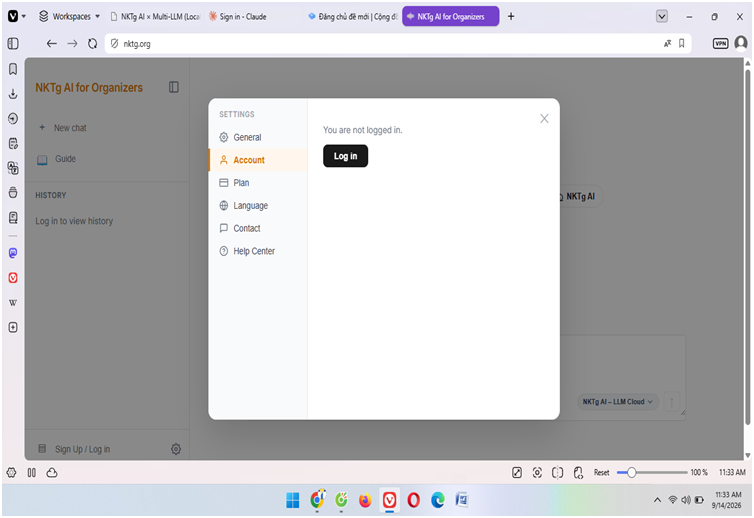Image resolution: width=754 pixels, height=518 pixels.
Task: Add a new web panel
Action: click(x=13, y=328)
